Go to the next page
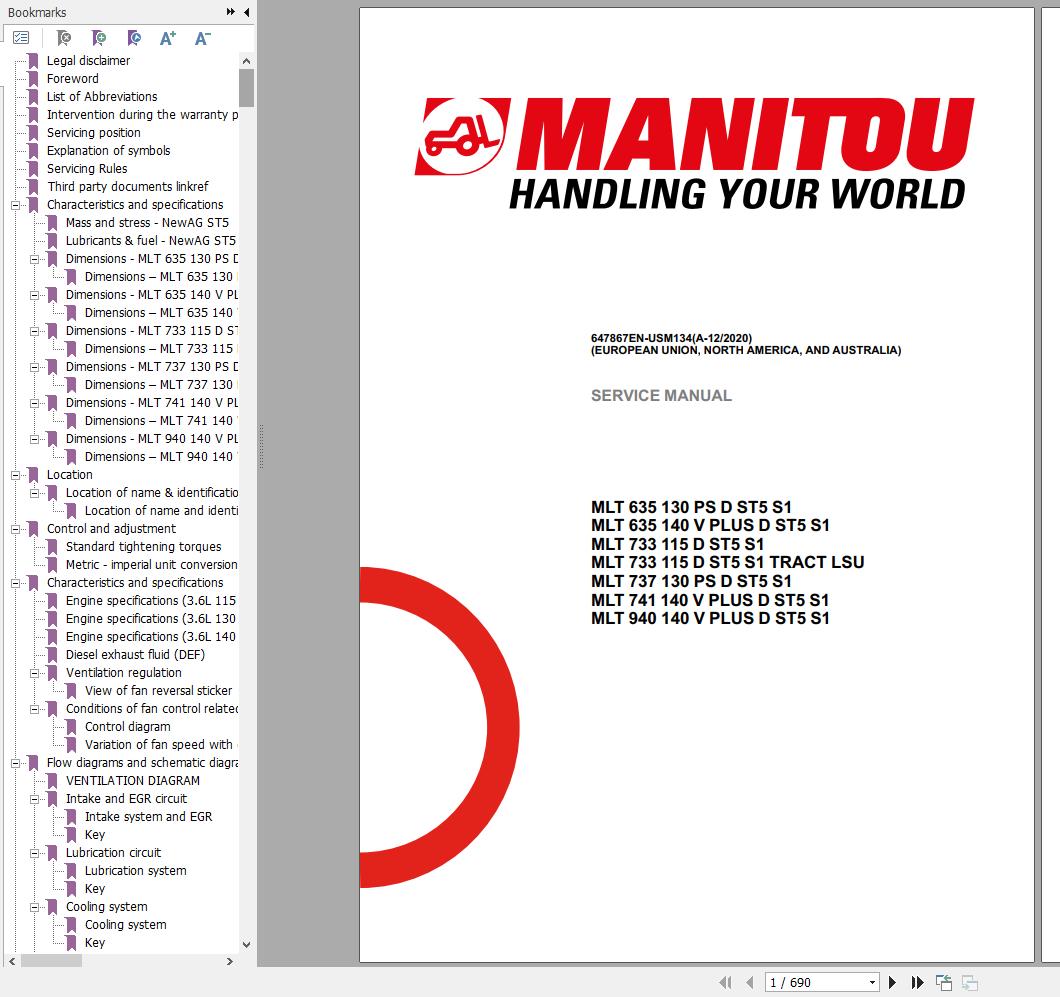Image resolution: width=1060 pixels, height=997 pixels. click(892, 982)
